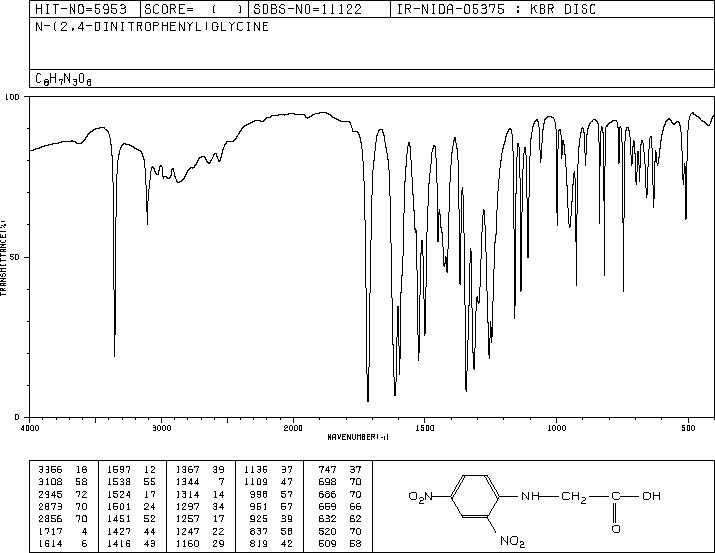Click the carbonyl O below the C atom

pyautogui.click(x=616, y=529)
